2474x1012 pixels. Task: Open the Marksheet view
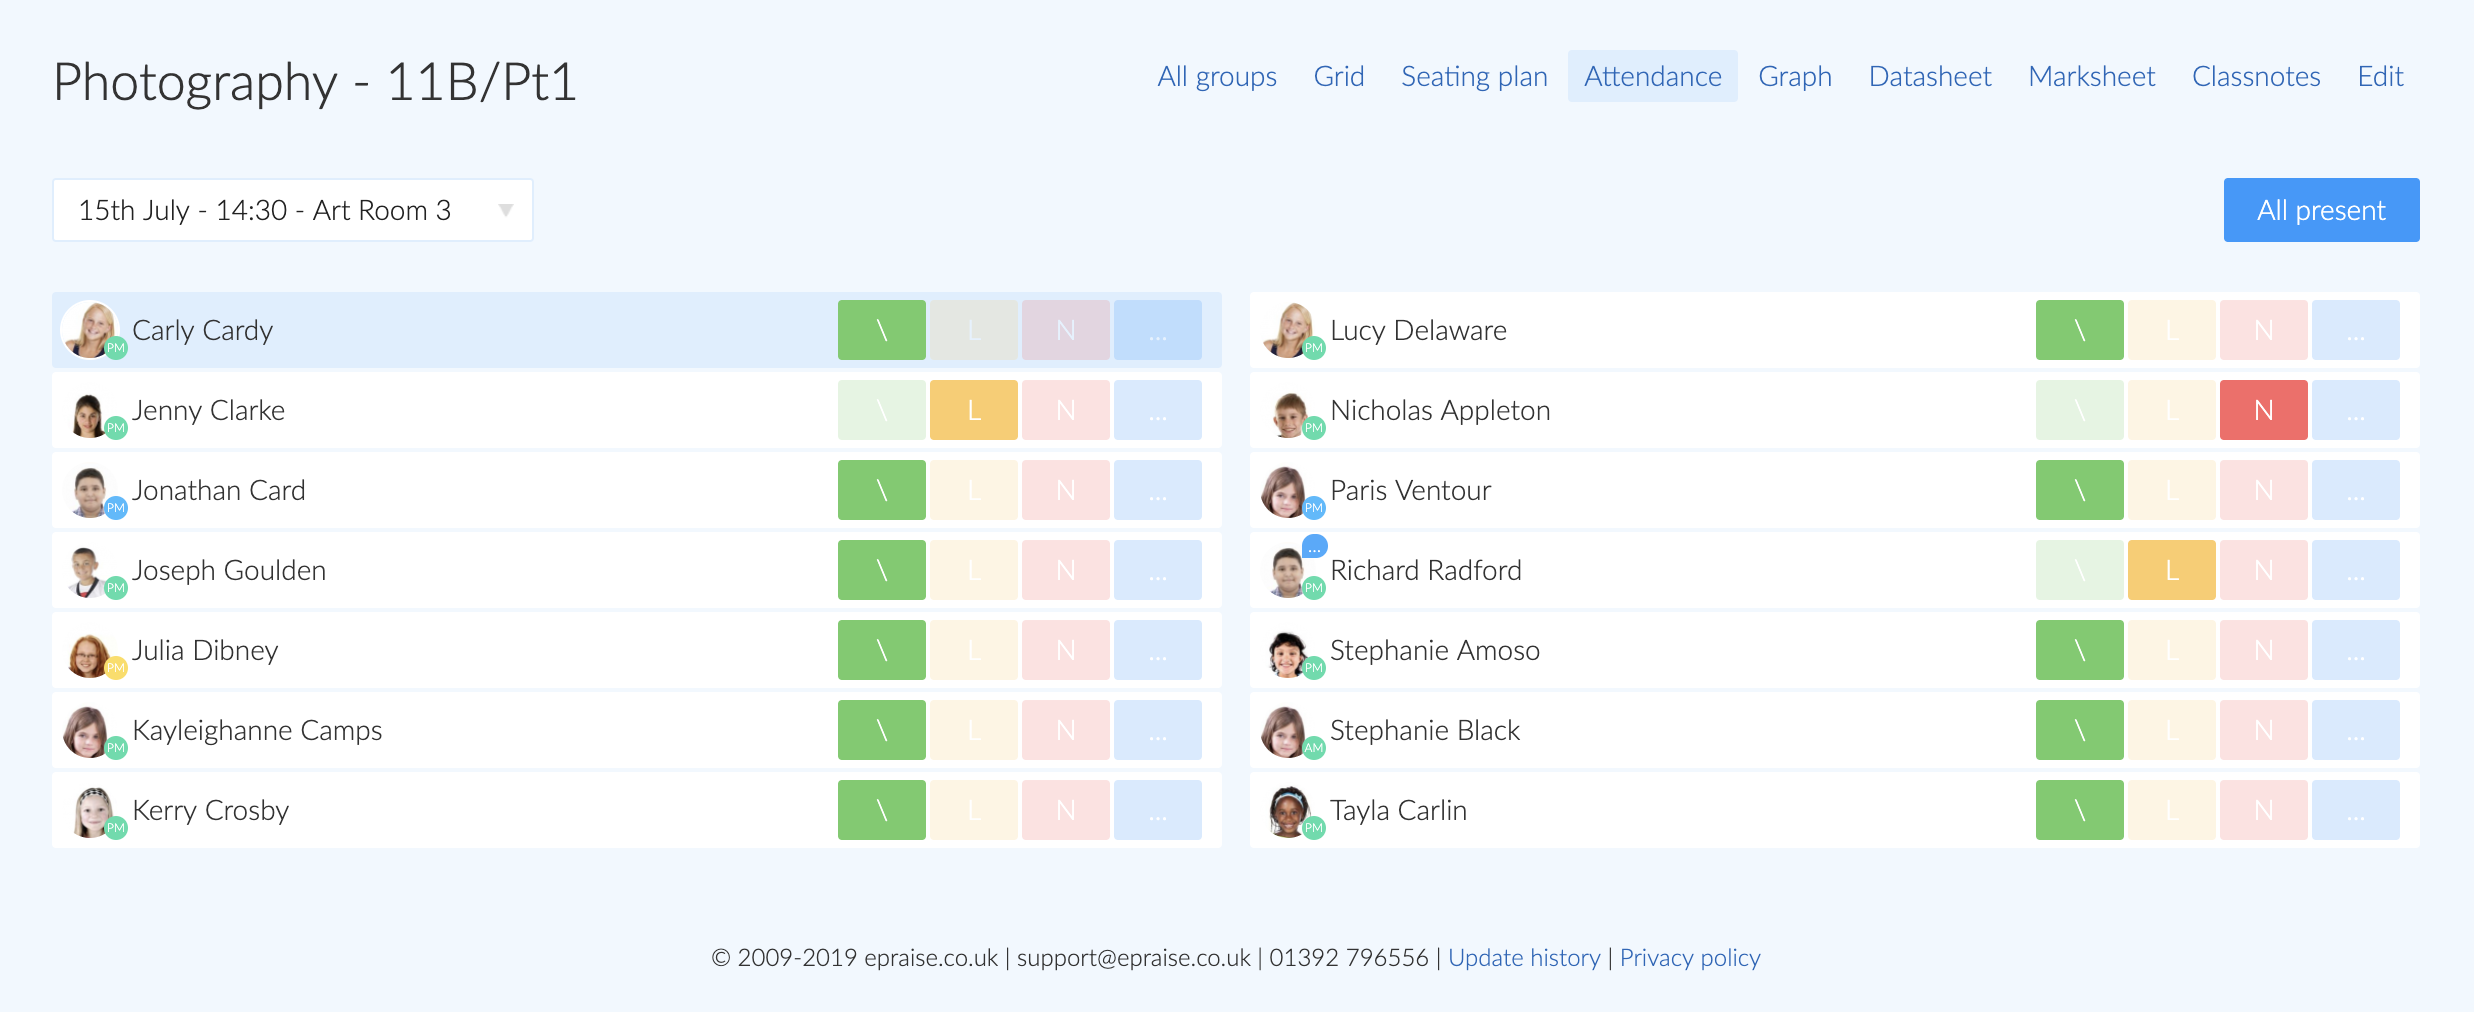(2091, 75)
